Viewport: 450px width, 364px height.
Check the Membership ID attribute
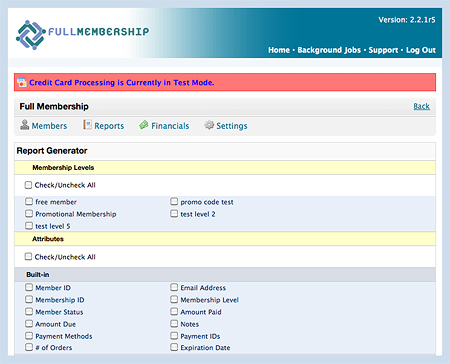click(x=29, y=299)
